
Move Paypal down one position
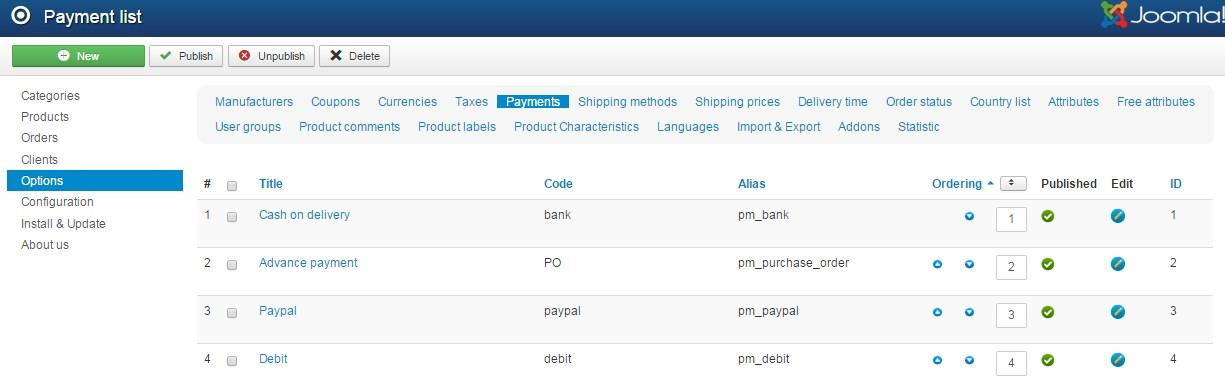click(969, 312)
